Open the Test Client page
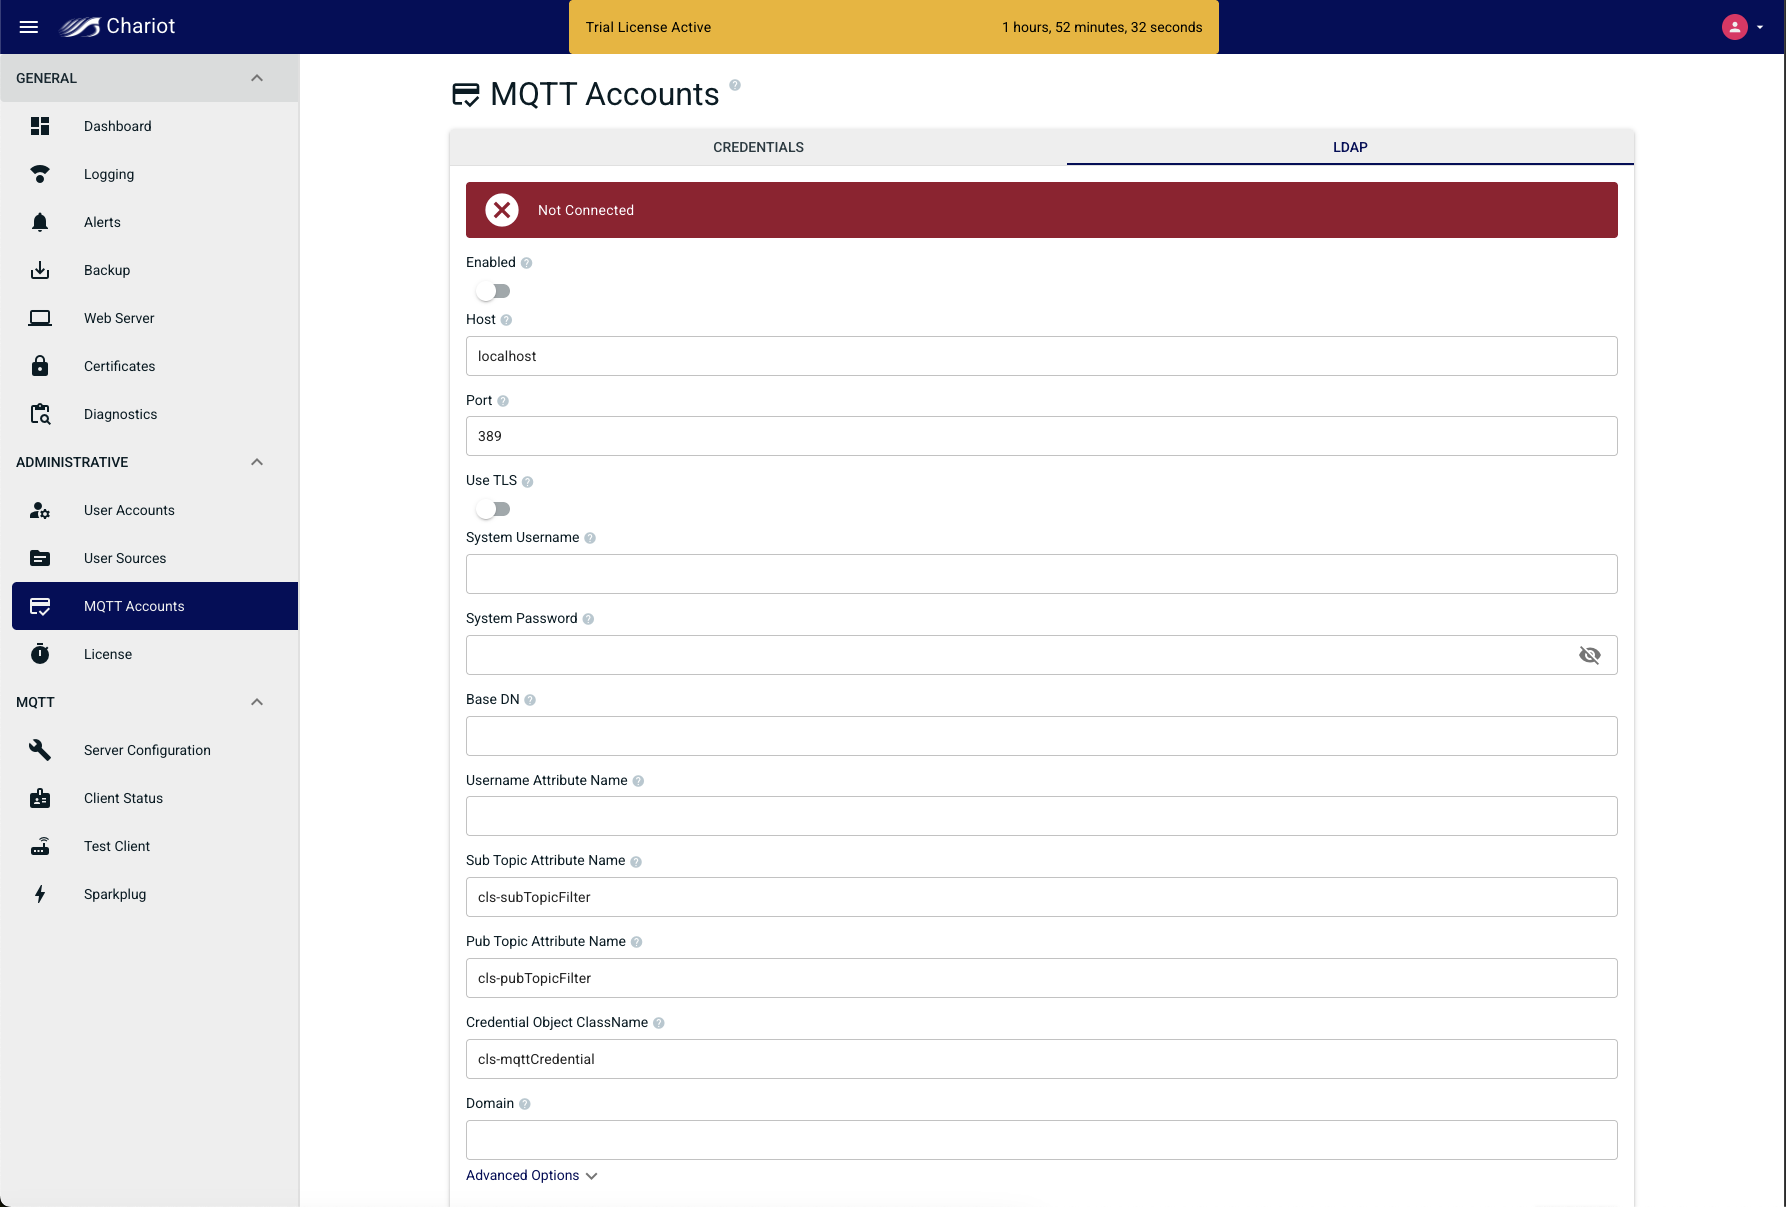This screenshot has height=1207, width=1786. coord(117,846)
